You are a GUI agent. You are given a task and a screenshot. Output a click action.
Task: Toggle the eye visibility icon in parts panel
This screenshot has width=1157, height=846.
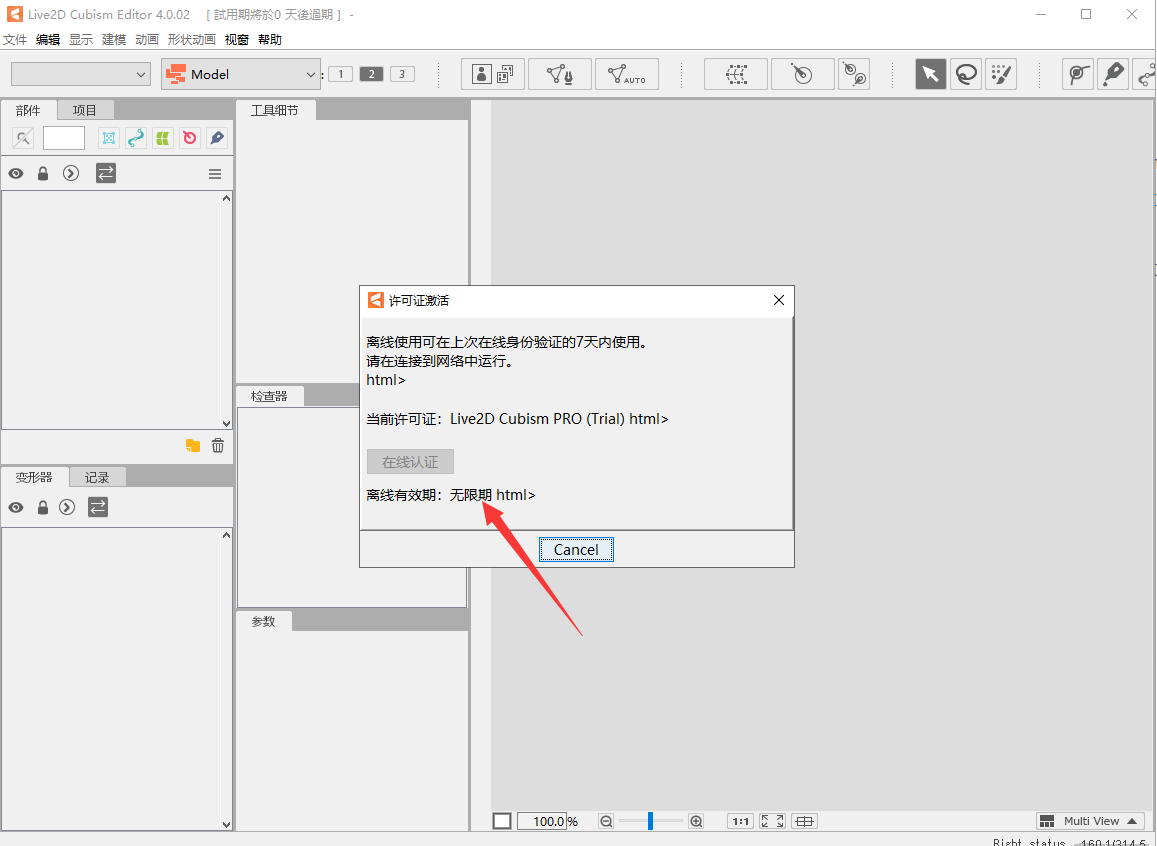click(x=16, y=173)
